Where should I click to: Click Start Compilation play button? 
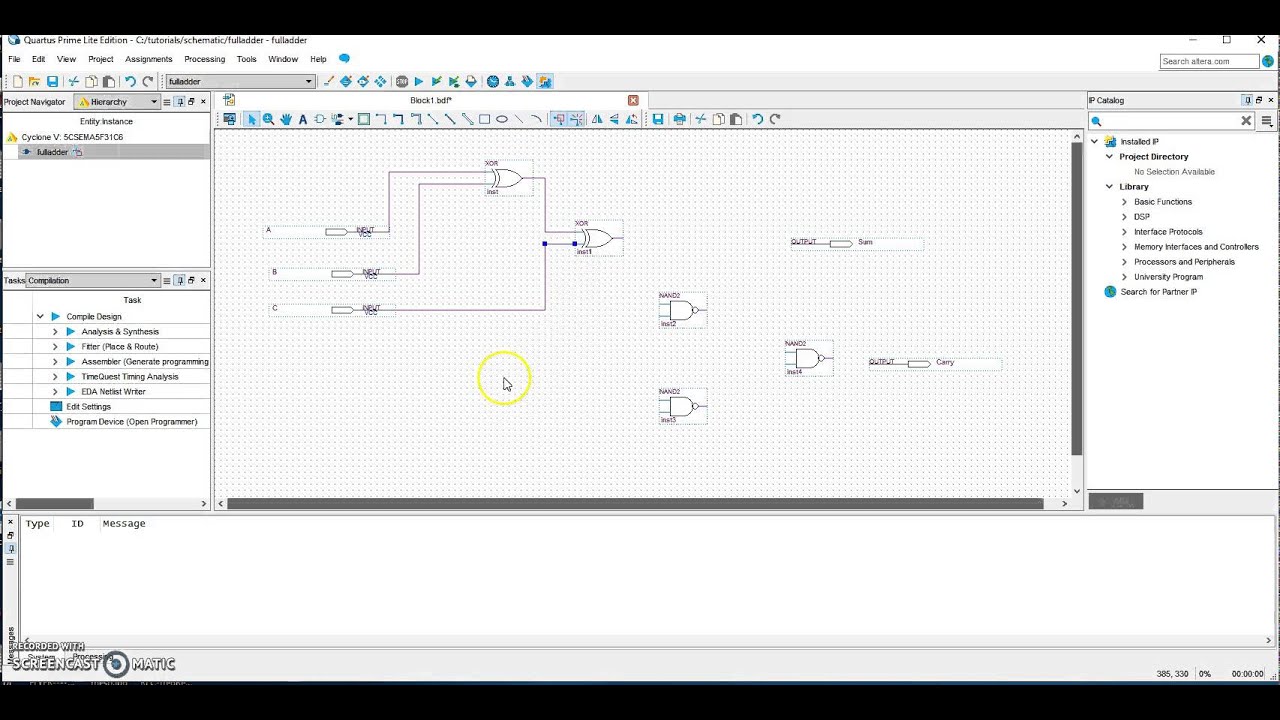coord(419,81)
